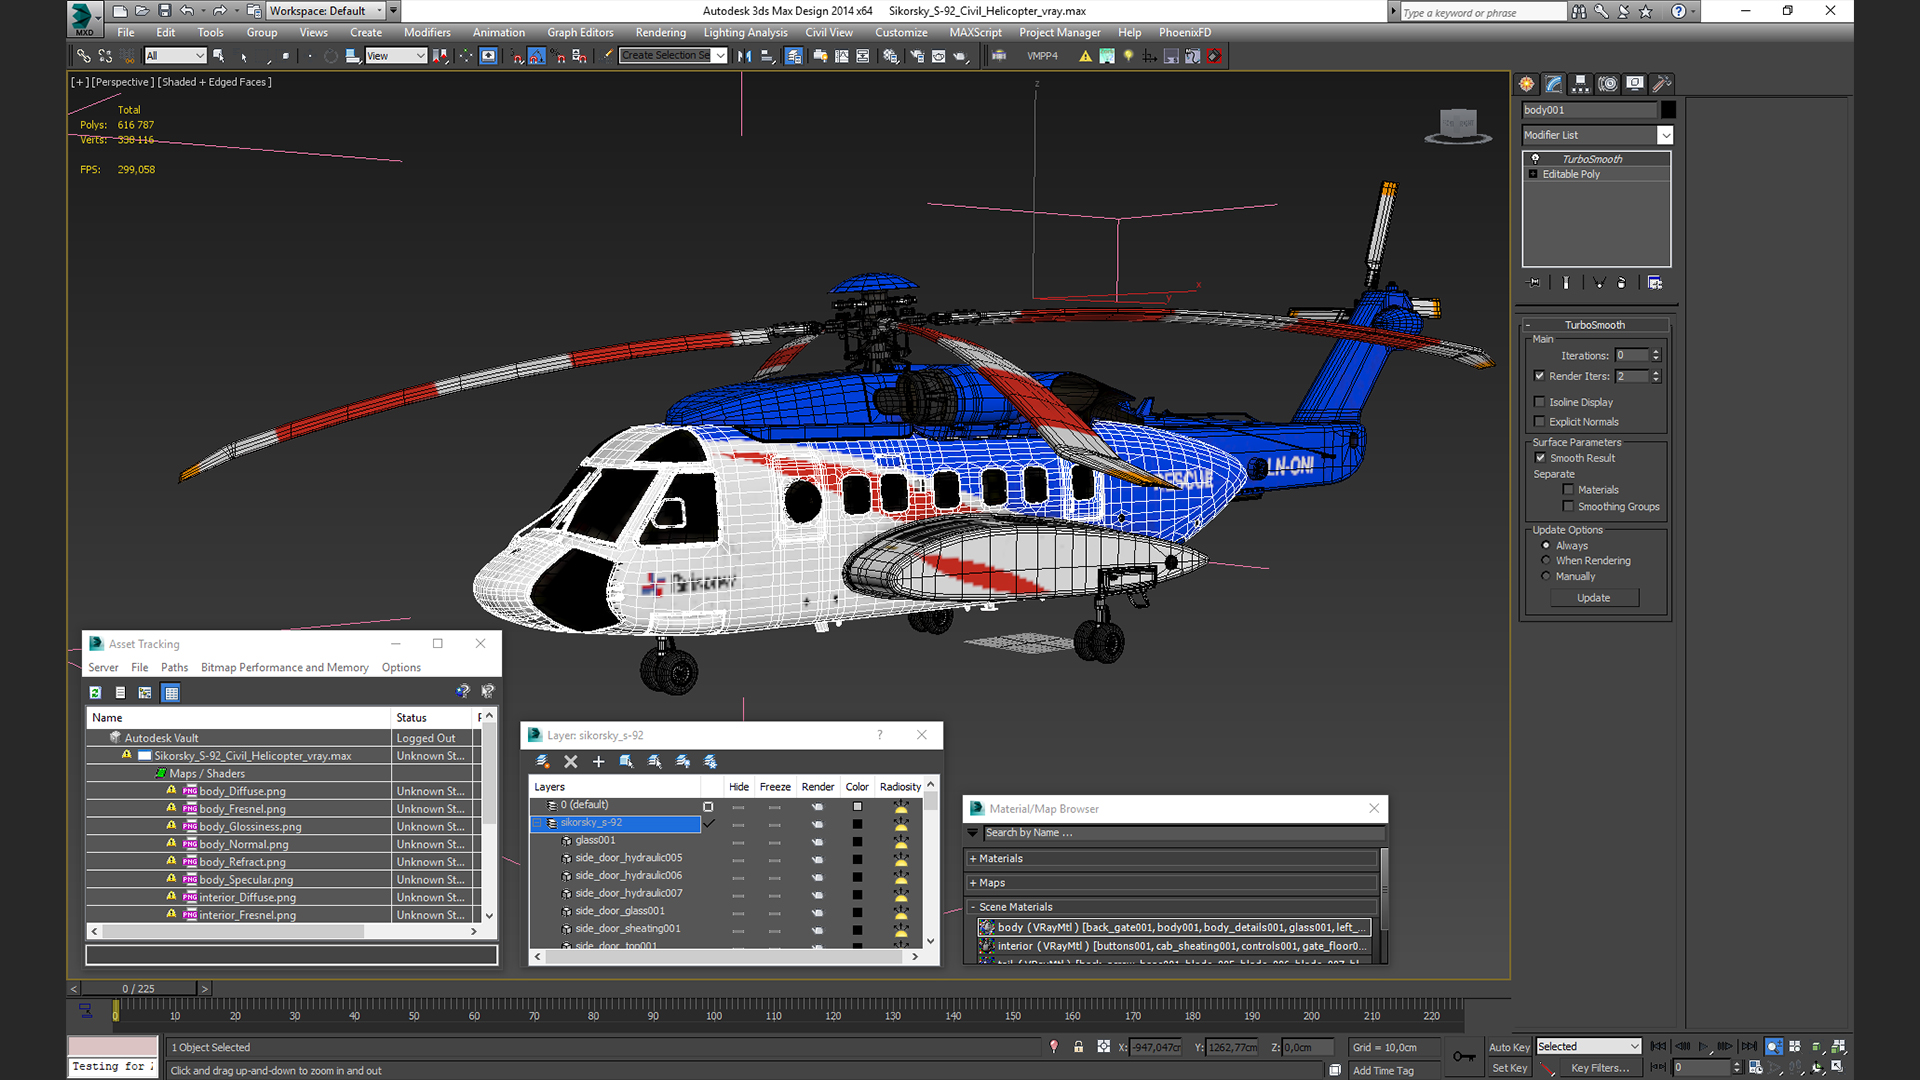Open the Workspace Default dropdown
The width and height of the screenshot is (1920, 1080).
pos(325,11)
